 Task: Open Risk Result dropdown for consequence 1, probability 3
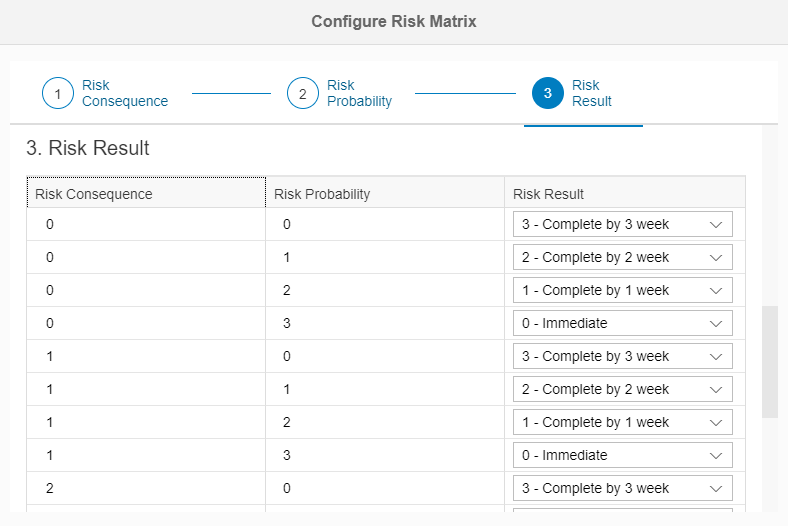tap(622, 456)
